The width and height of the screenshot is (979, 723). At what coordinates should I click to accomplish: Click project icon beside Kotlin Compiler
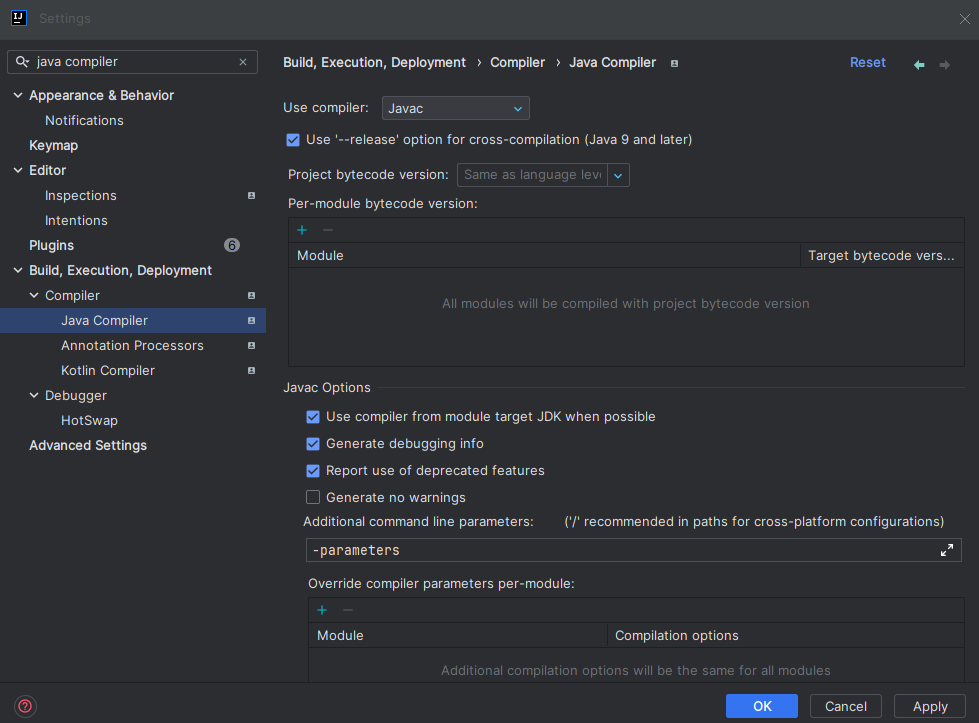click(252, 370)
